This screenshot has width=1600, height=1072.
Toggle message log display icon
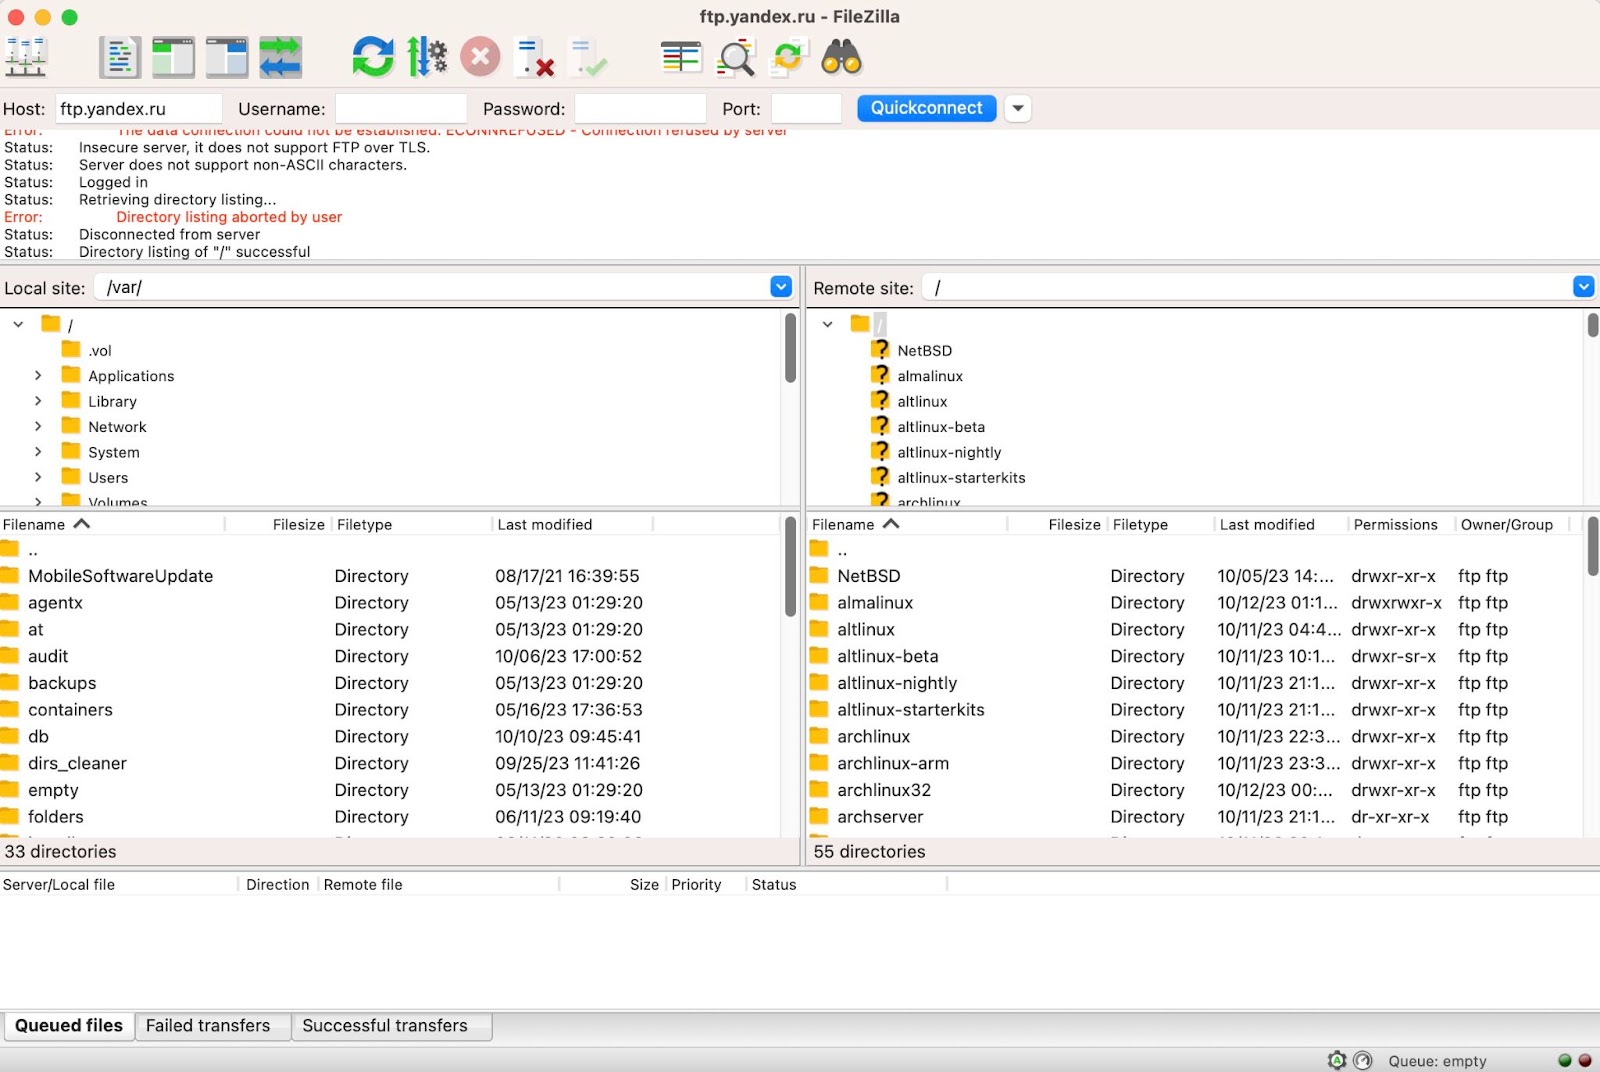[x=119, y=57]
